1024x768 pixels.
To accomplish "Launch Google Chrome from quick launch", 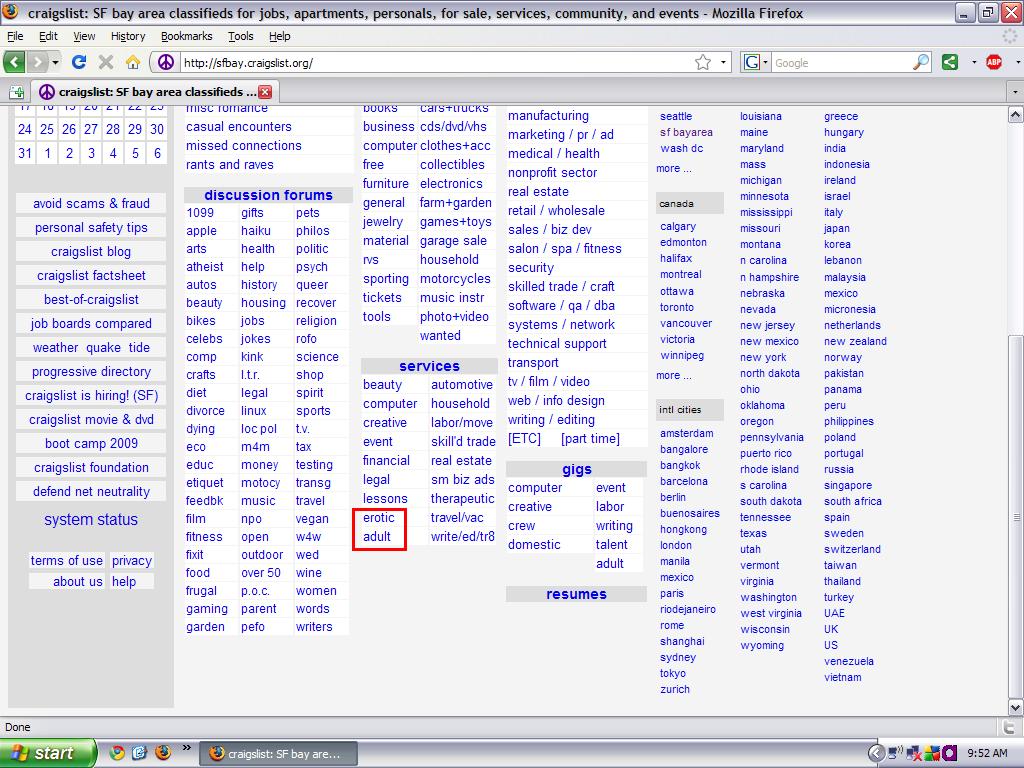I will (x=117, y=753).
